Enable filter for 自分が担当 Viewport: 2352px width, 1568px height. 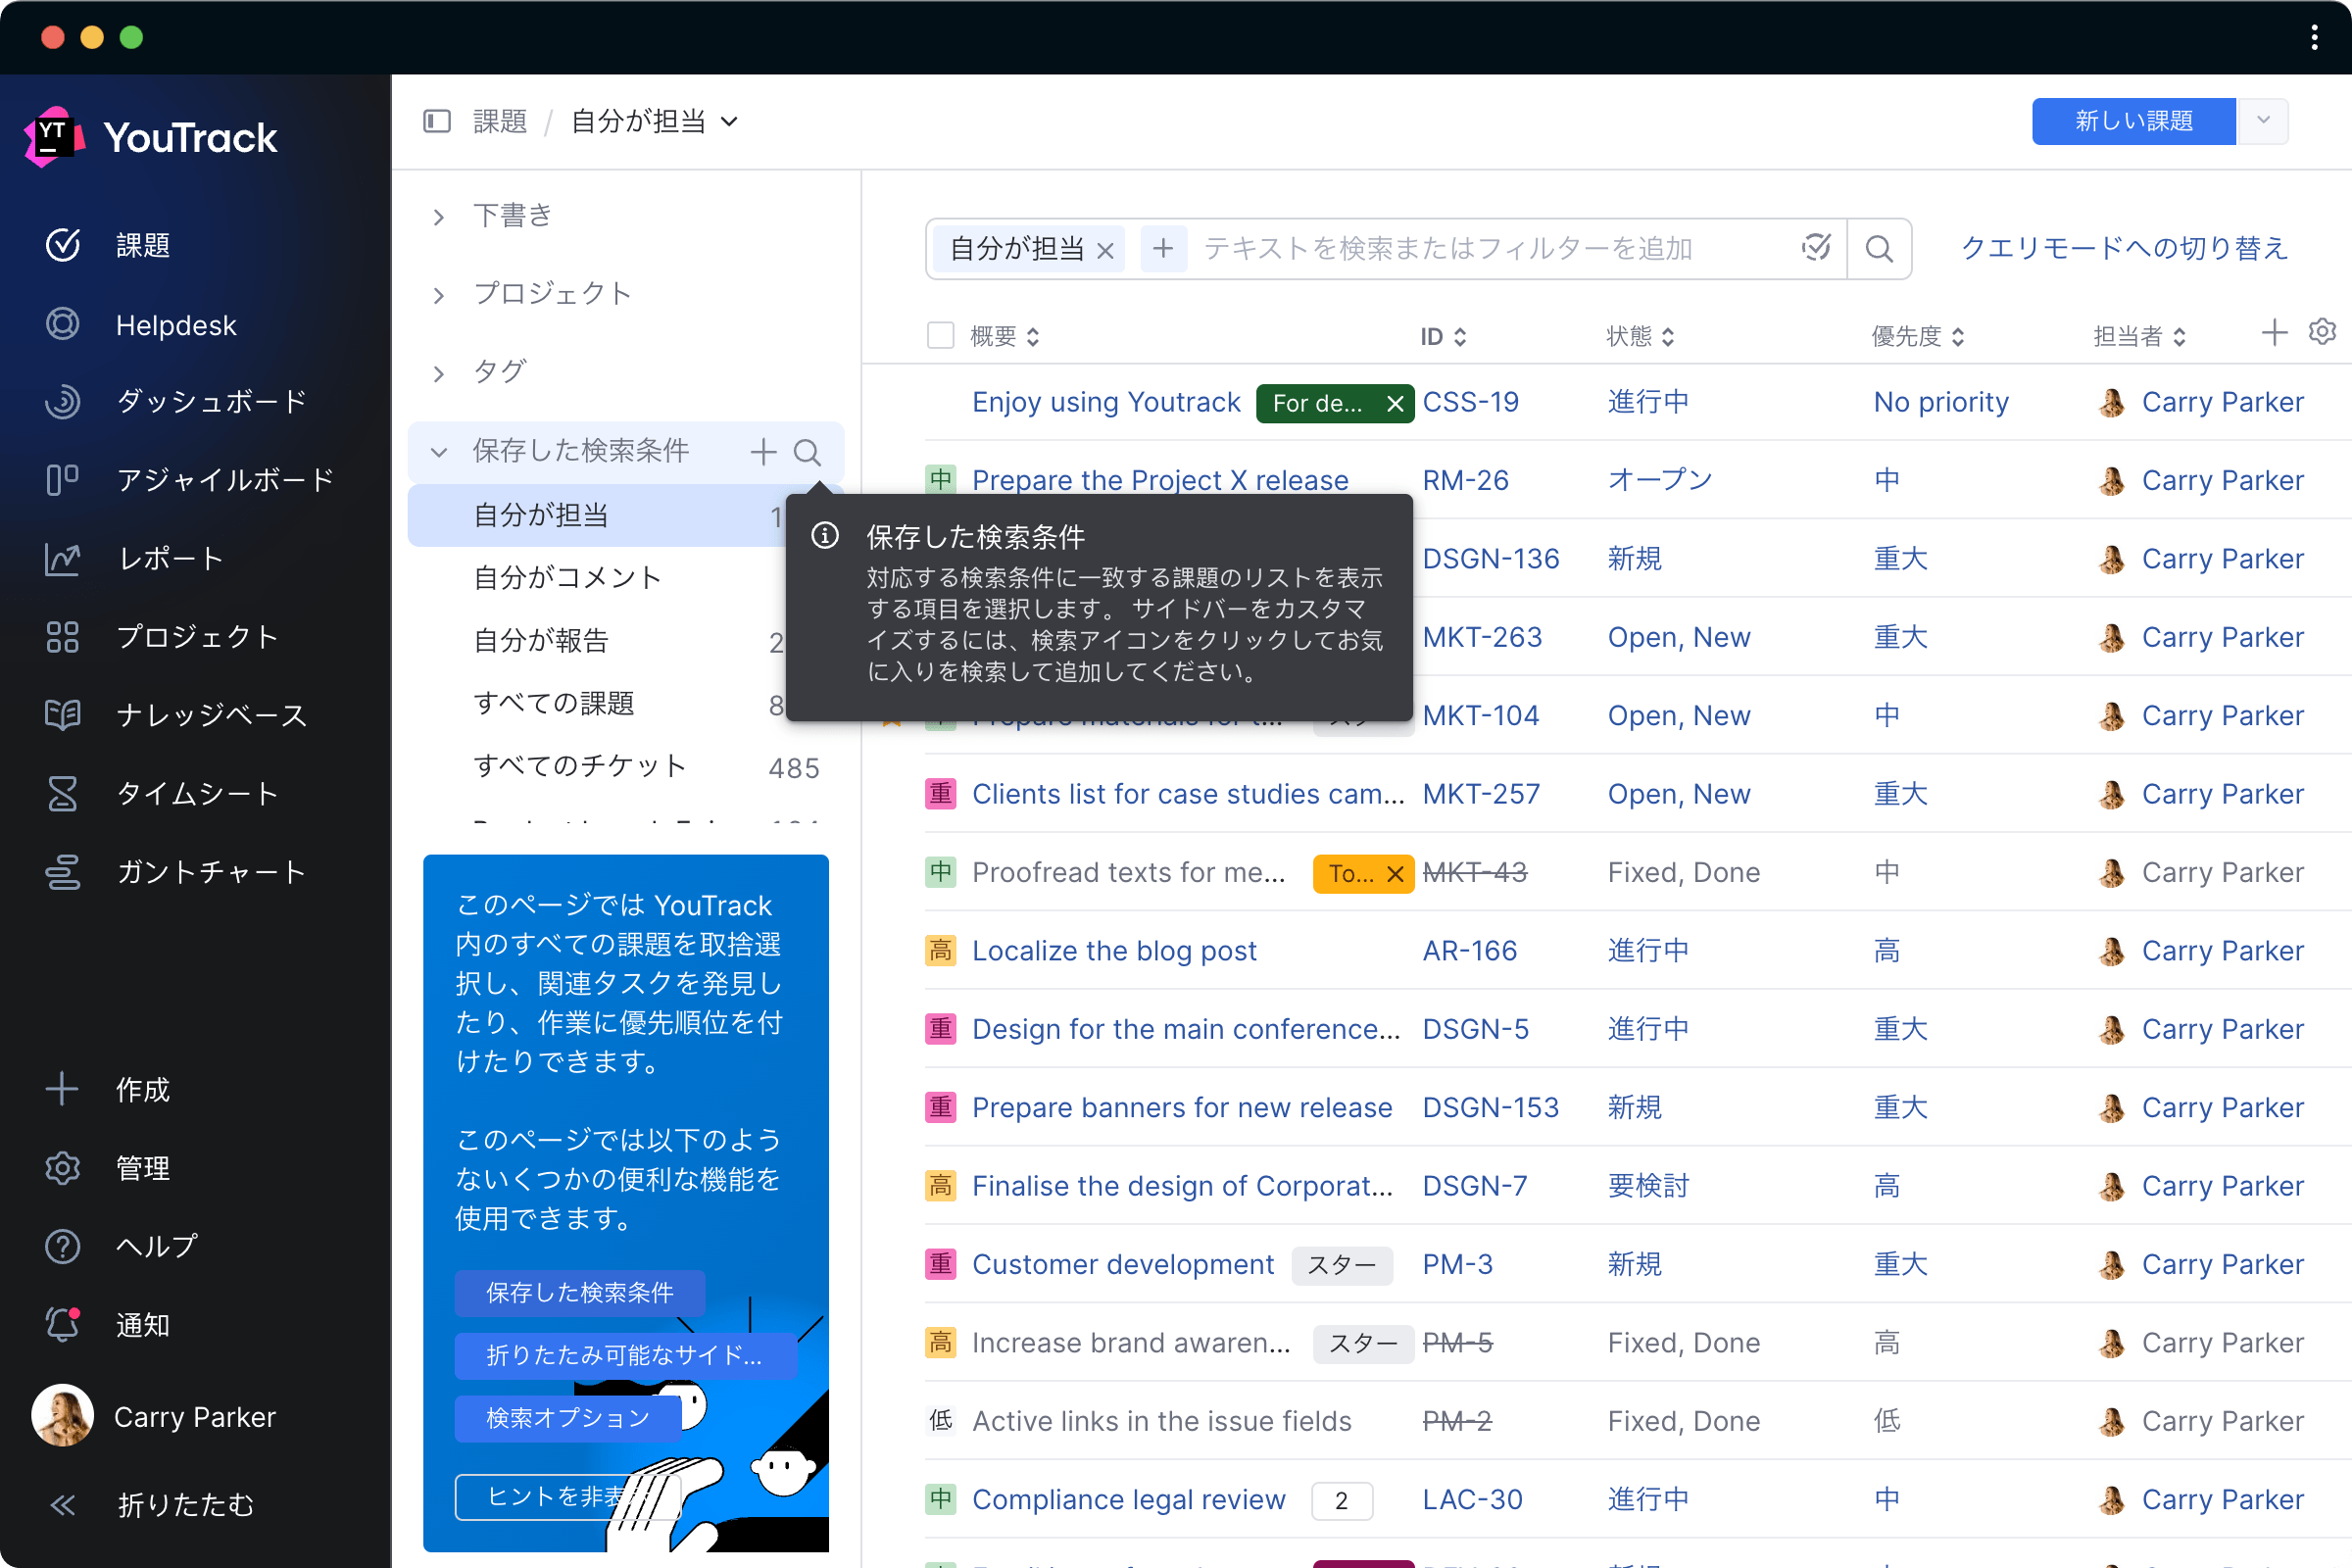coord(546,514)
